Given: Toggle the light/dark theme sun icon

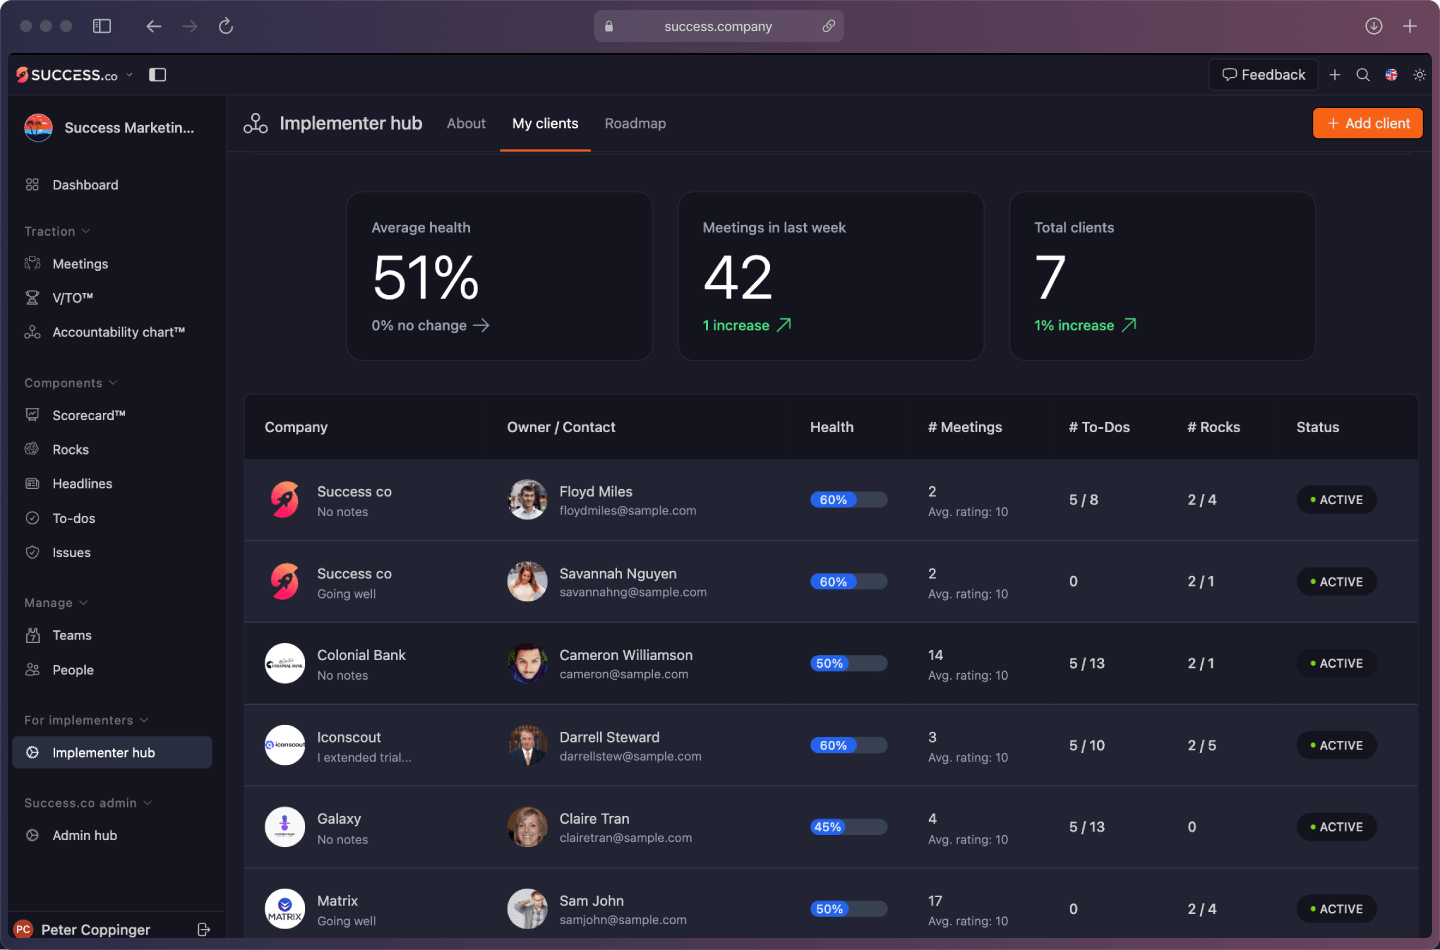Looking at the screenshot, I should 1419,75.
